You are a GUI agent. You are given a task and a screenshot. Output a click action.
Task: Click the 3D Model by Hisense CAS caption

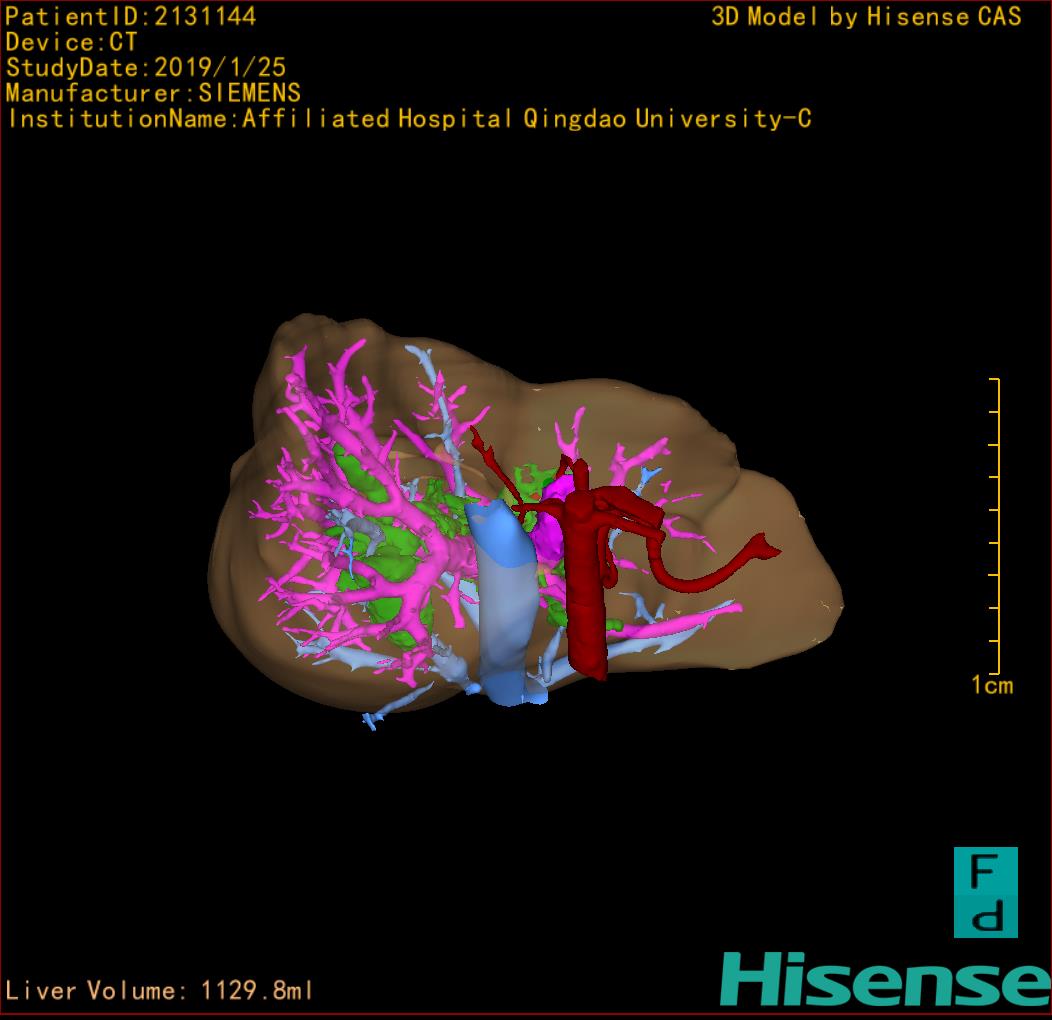[866, 16]
